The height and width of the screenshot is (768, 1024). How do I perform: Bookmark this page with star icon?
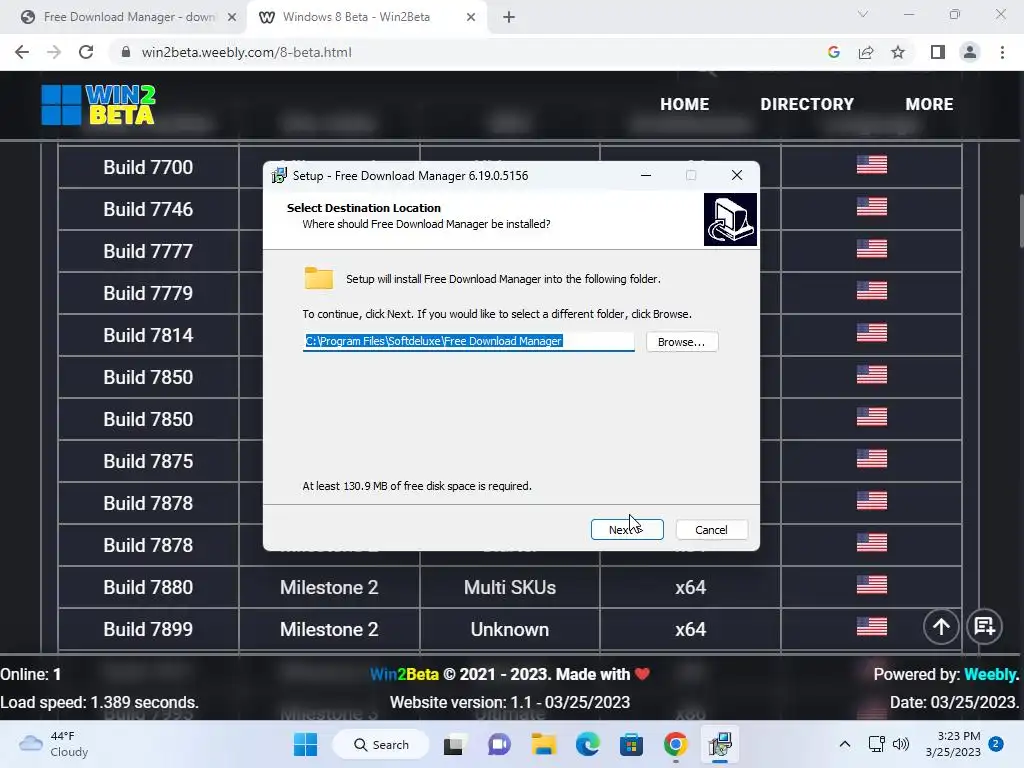[x=898, y=52]
